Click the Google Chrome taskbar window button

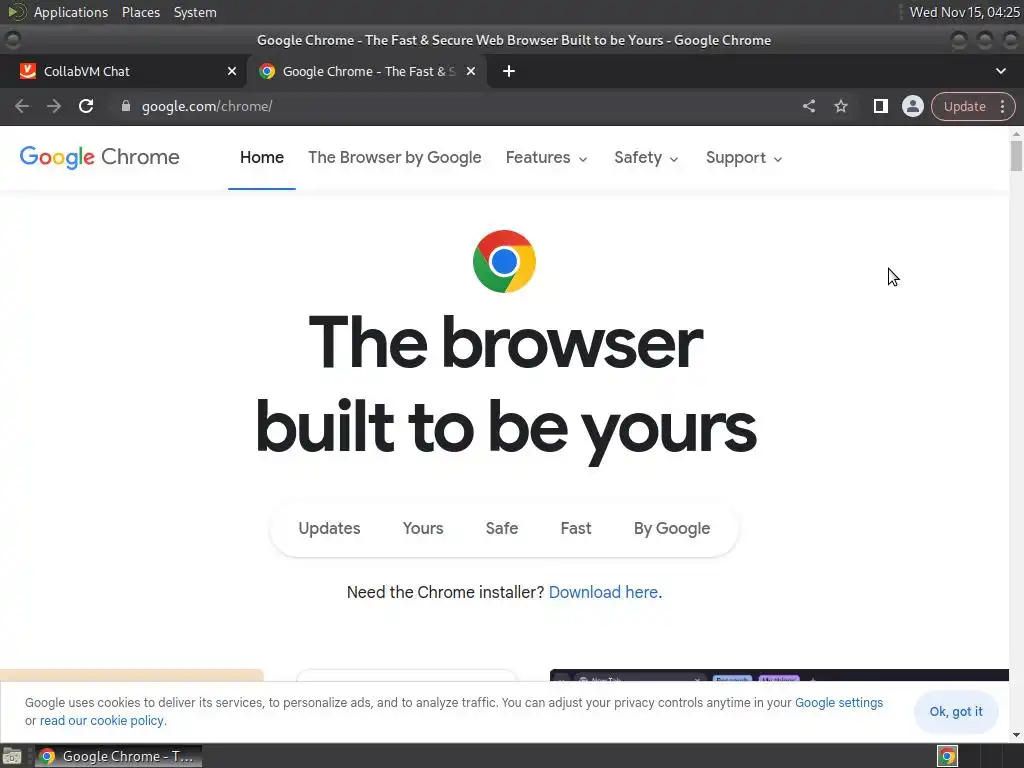[118, 756]
